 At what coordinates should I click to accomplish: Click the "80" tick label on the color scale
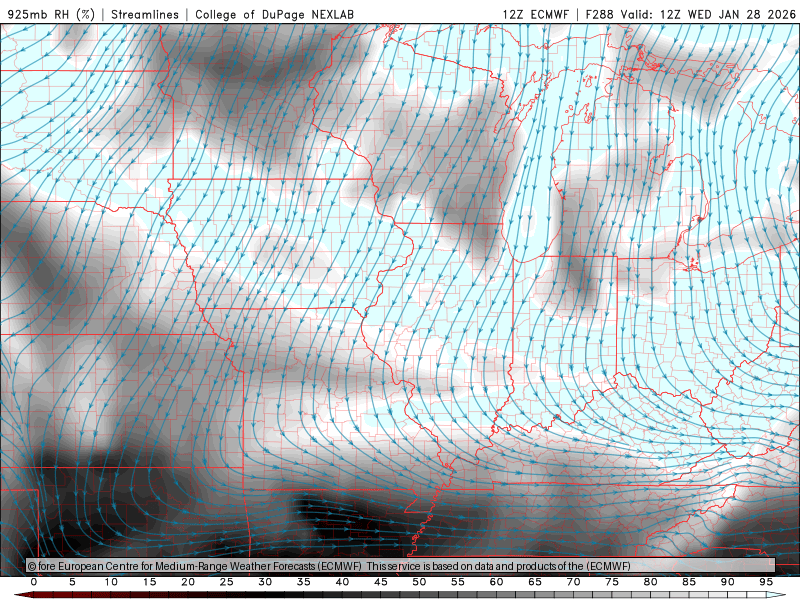(651, 582)
